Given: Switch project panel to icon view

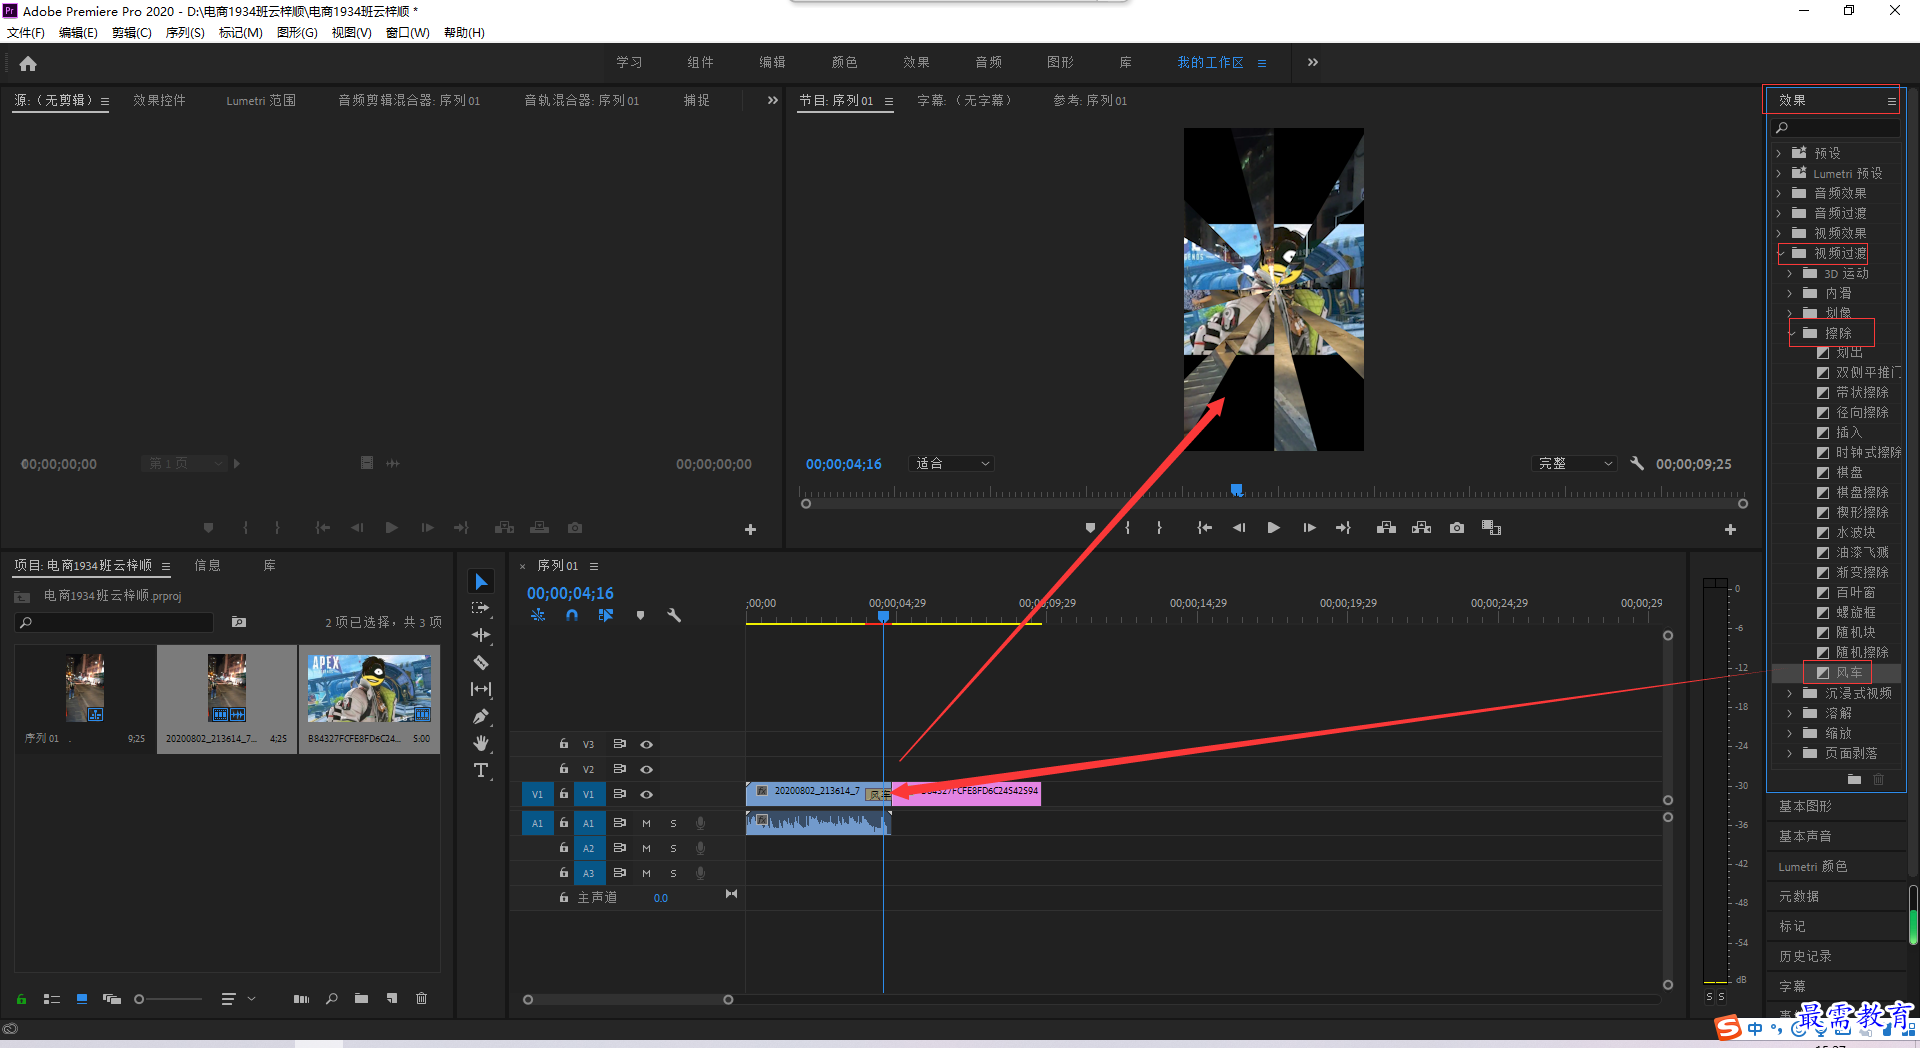Looking at the screenshot, I should pos(82,999).
